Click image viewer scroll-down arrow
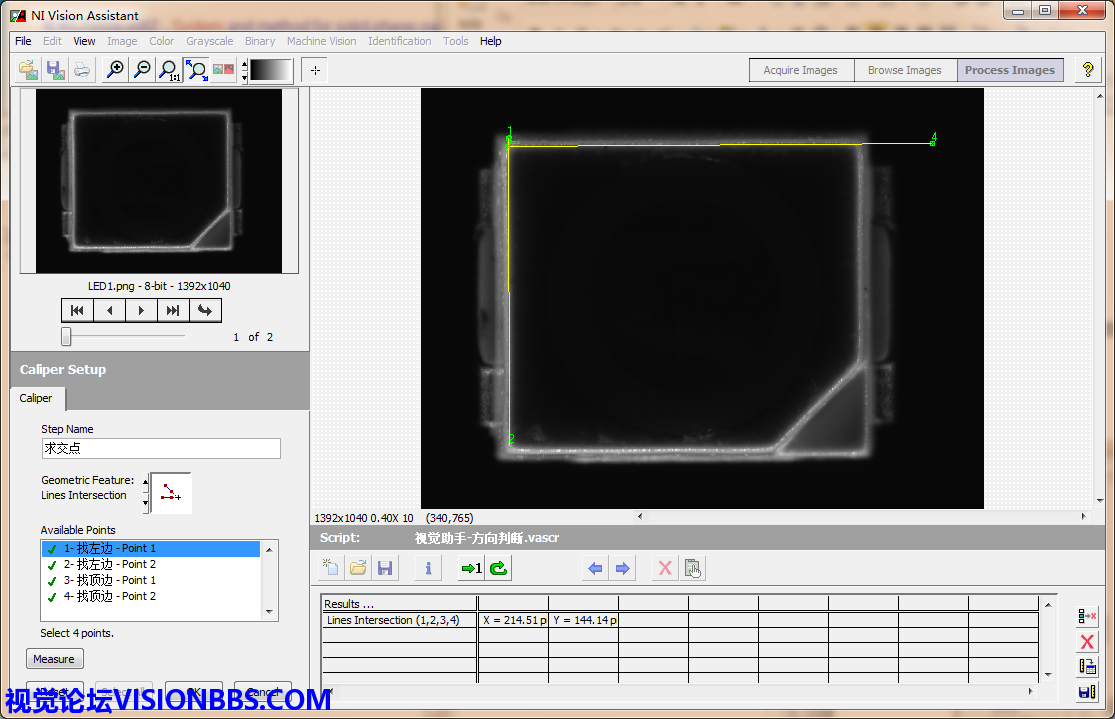 1100,501
